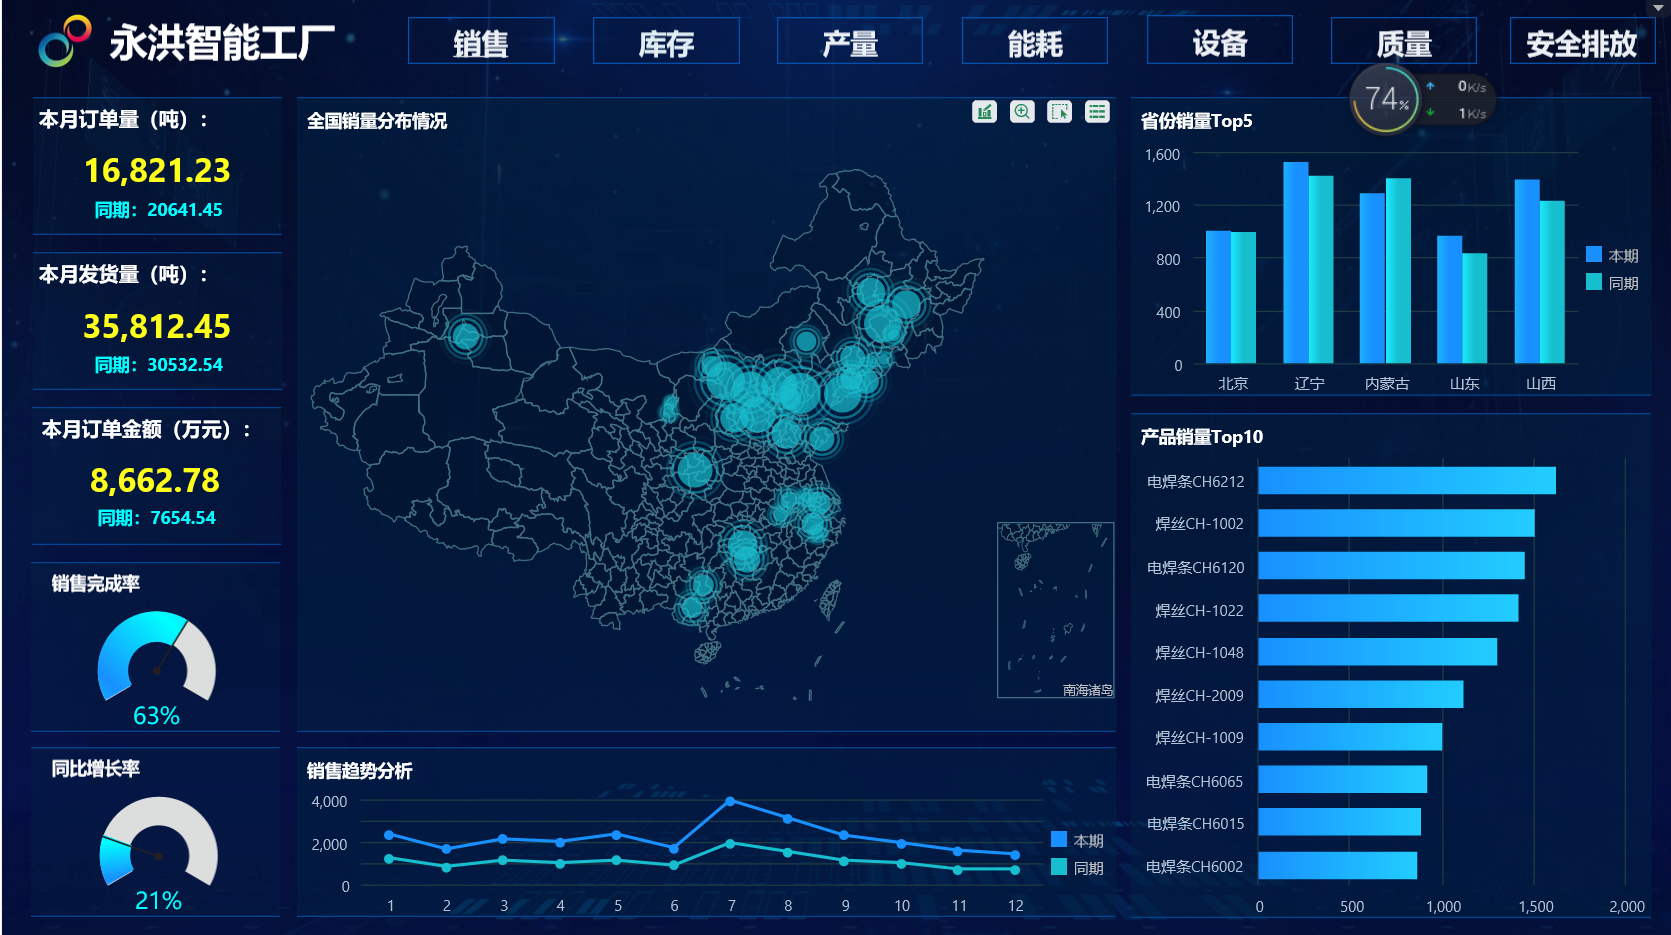
Task: Click the 永洪智能工厂 title text
Action: pos(222,43)
